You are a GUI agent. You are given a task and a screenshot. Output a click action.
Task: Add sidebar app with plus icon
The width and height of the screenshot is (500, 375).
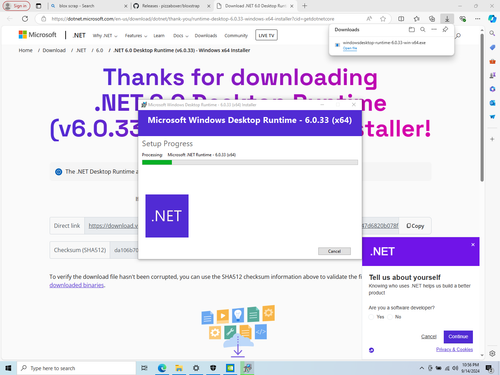(492, 139)
